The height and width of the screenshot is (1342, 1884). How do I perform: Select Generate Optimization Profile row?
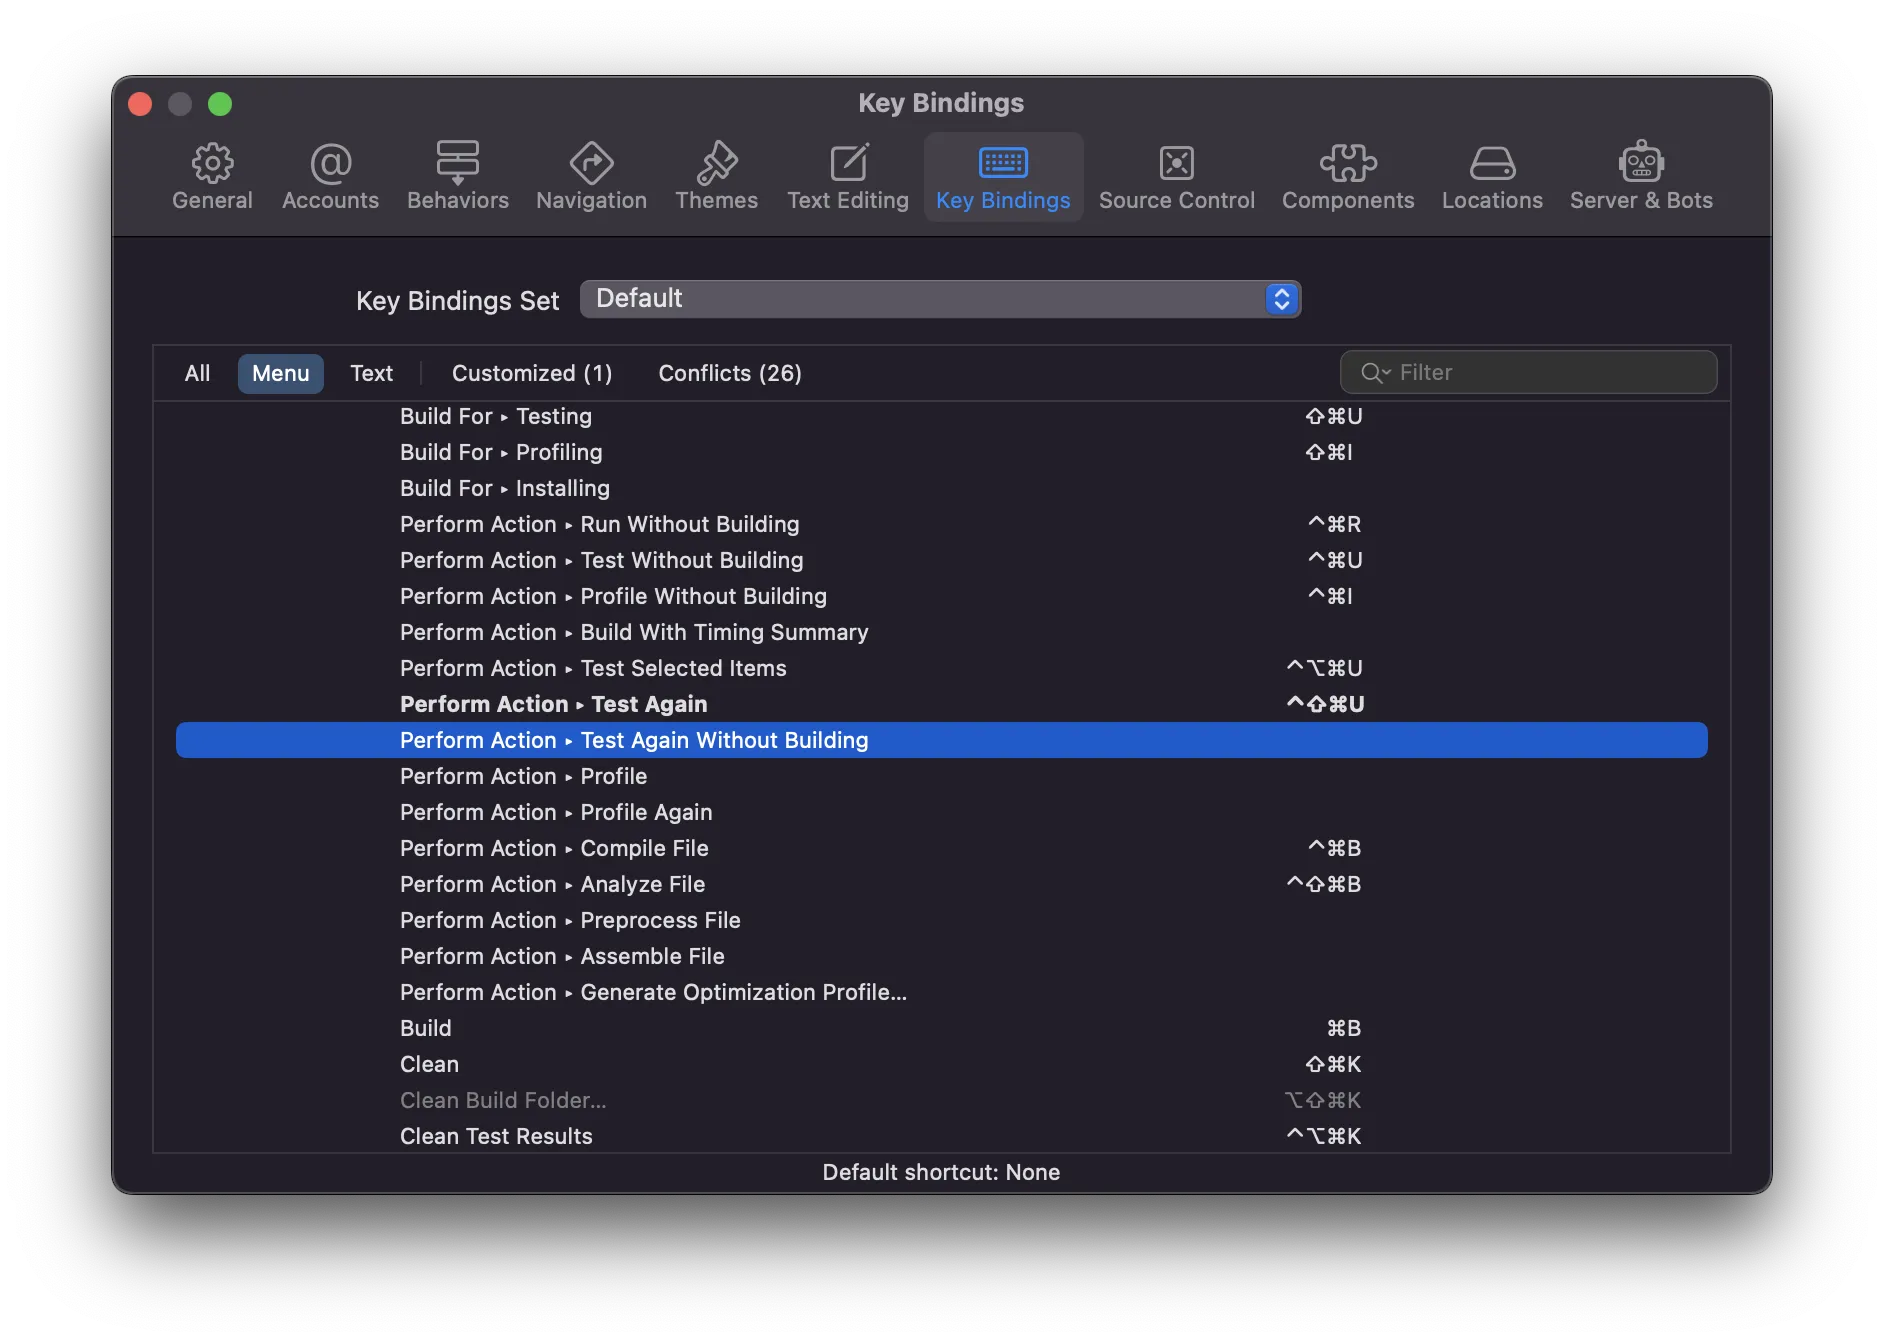[x=941, y=992]
